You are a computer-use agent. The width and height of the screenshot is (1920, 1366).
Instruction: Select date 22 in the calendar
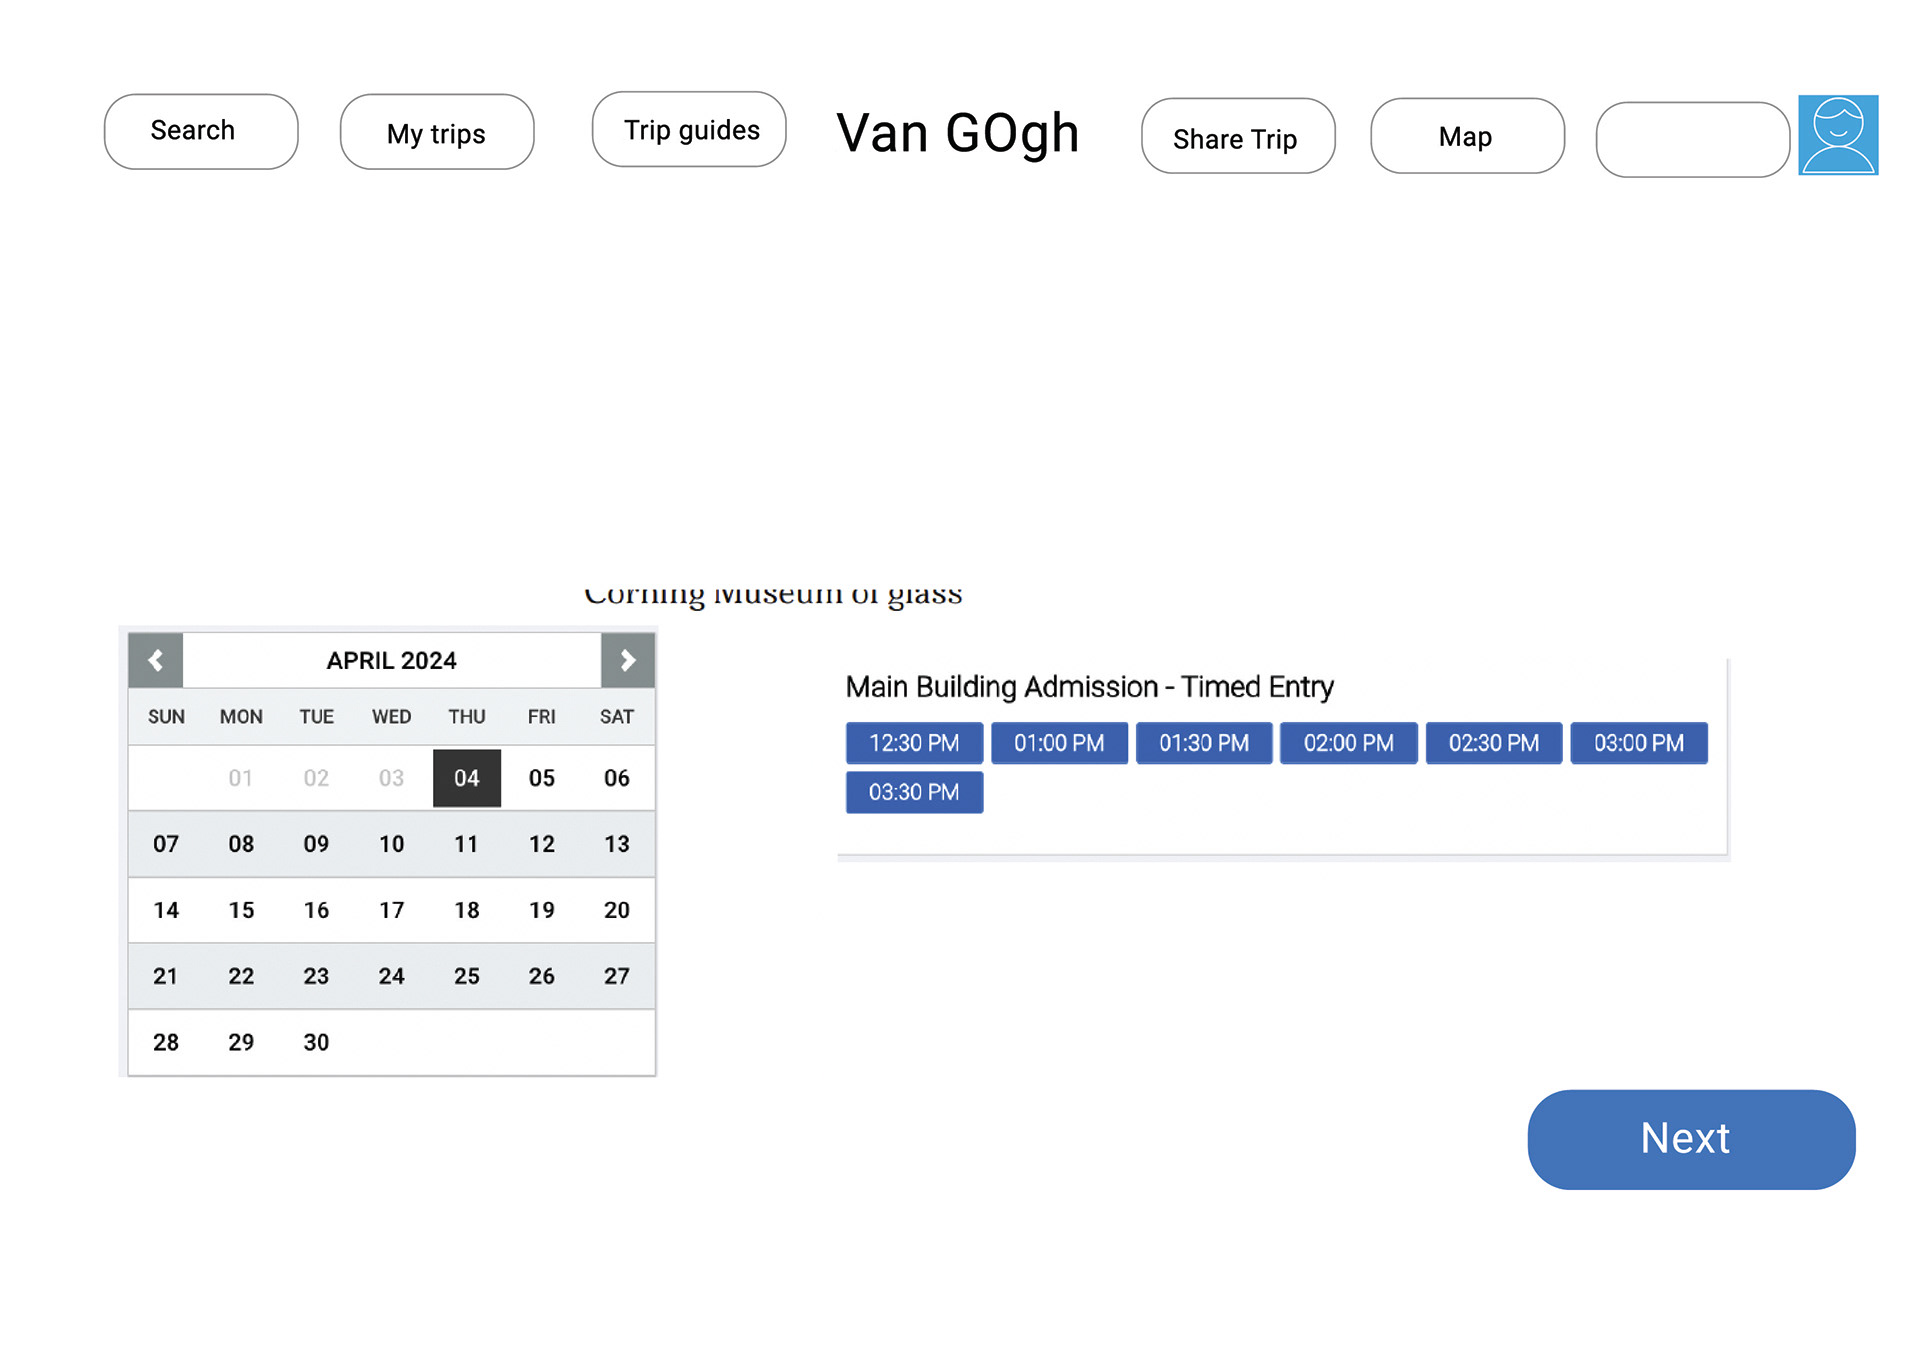tap(241, 976)
